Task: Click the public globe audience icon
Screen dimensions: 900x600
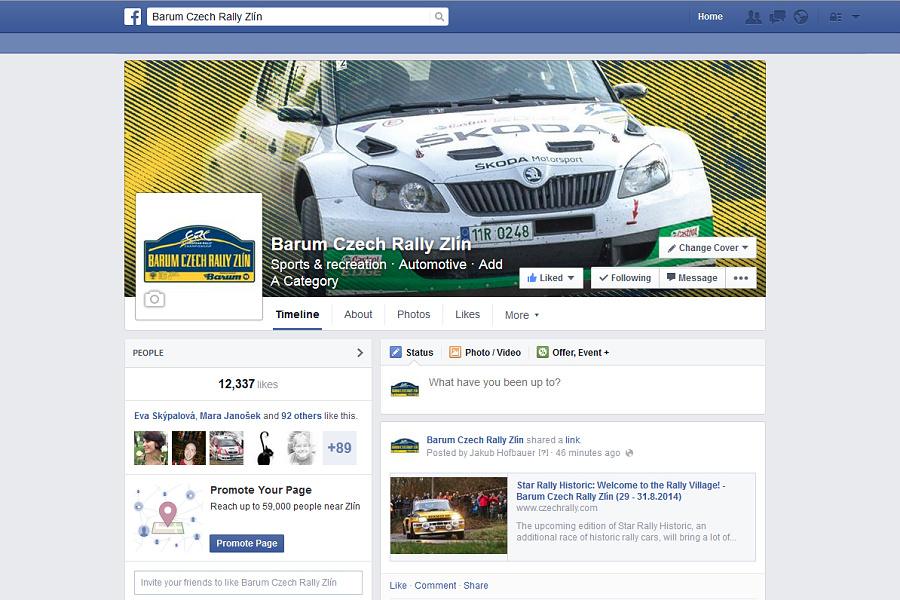Action: (x=630, y=453)
